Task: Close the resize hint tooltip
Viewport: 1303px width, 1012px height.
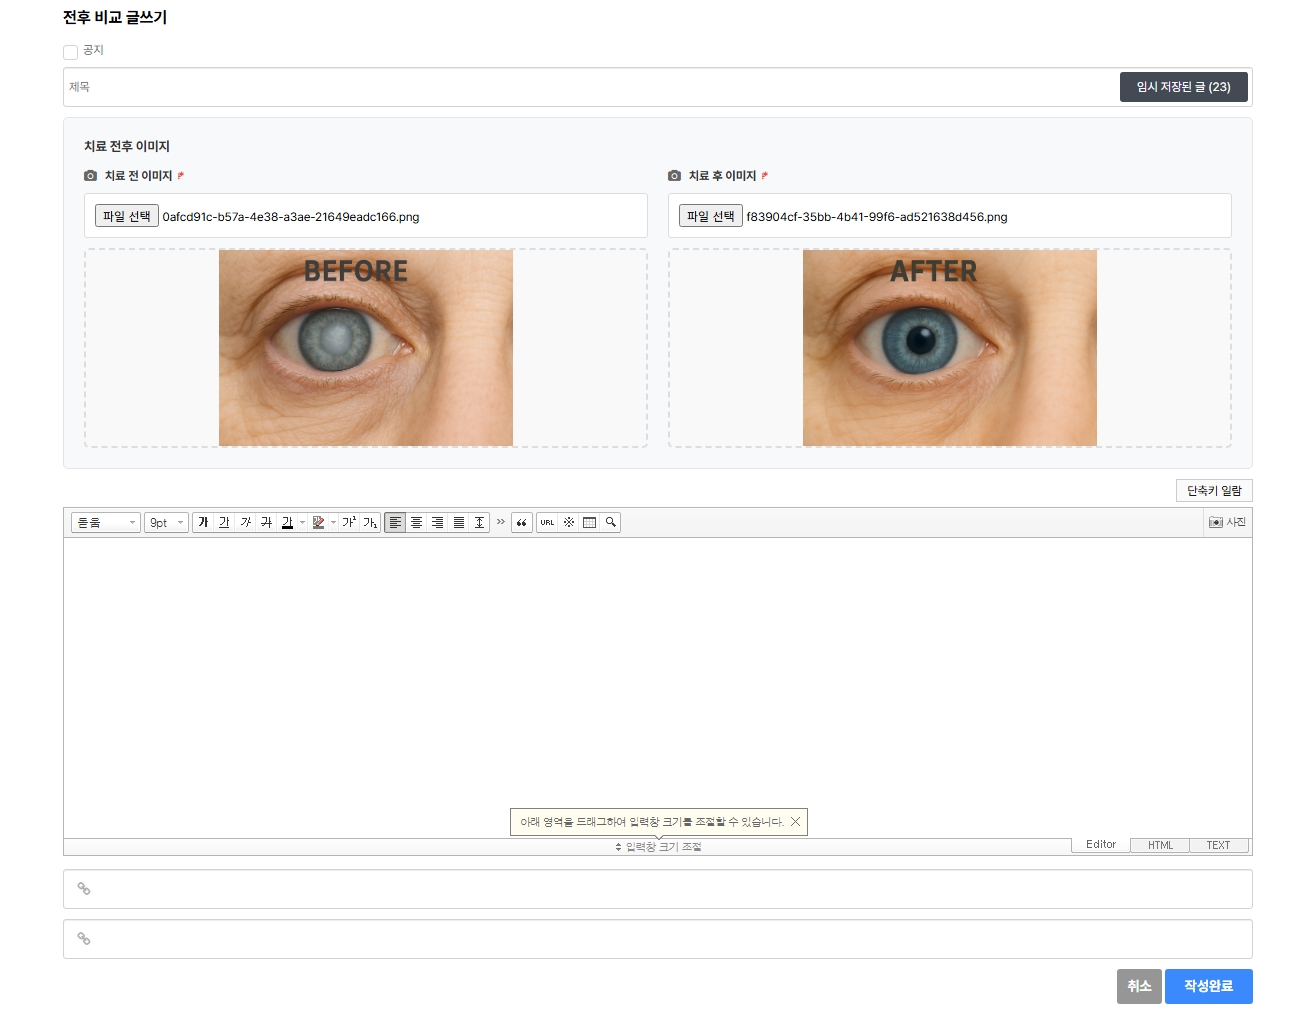Action: click(x=795, y=821)
